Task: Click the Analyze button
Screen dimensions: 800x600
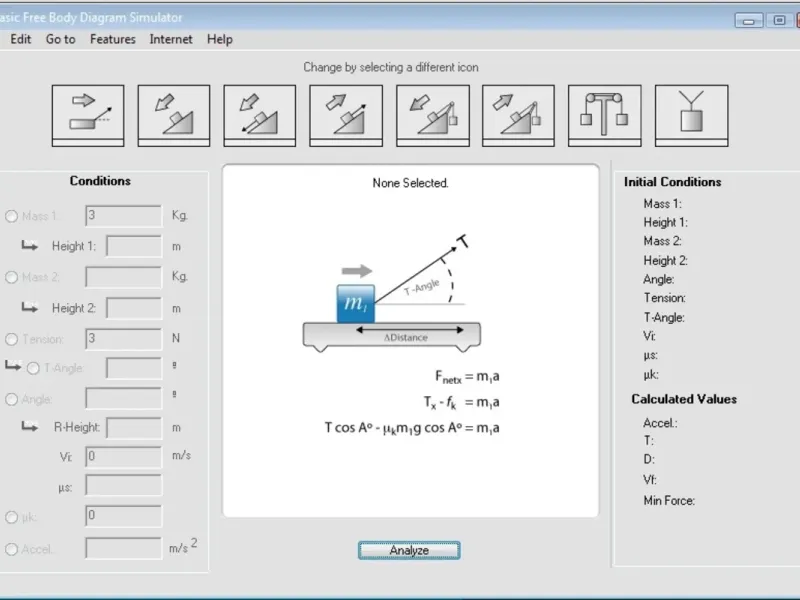Action: click(409, 551)
